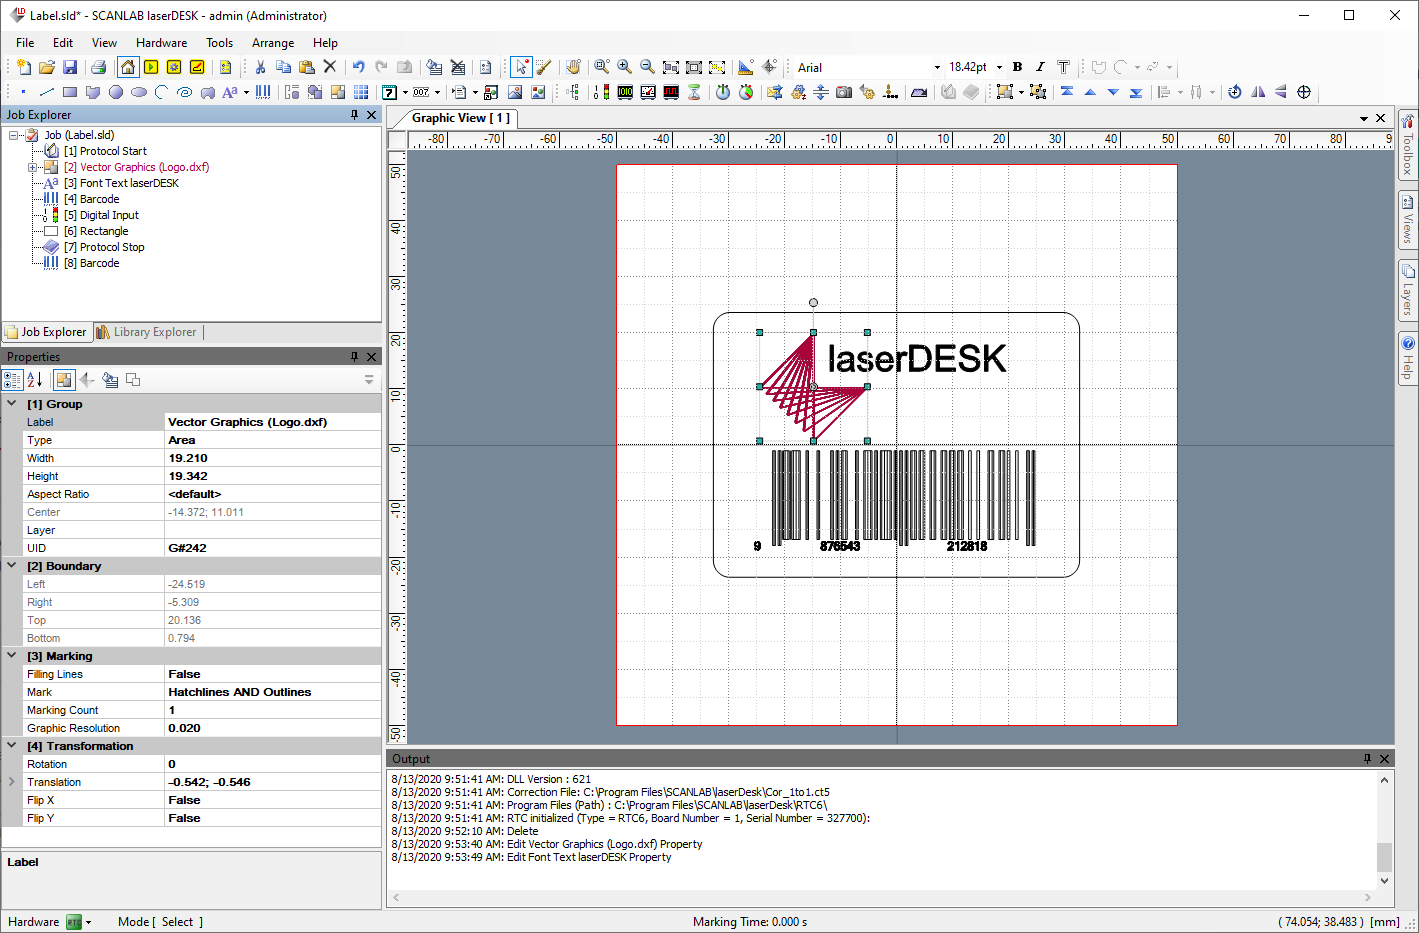The height and width of the screenshot is (933, 1419).
Task: Open the Toolbox side tab
Action: pos(1408,145)
